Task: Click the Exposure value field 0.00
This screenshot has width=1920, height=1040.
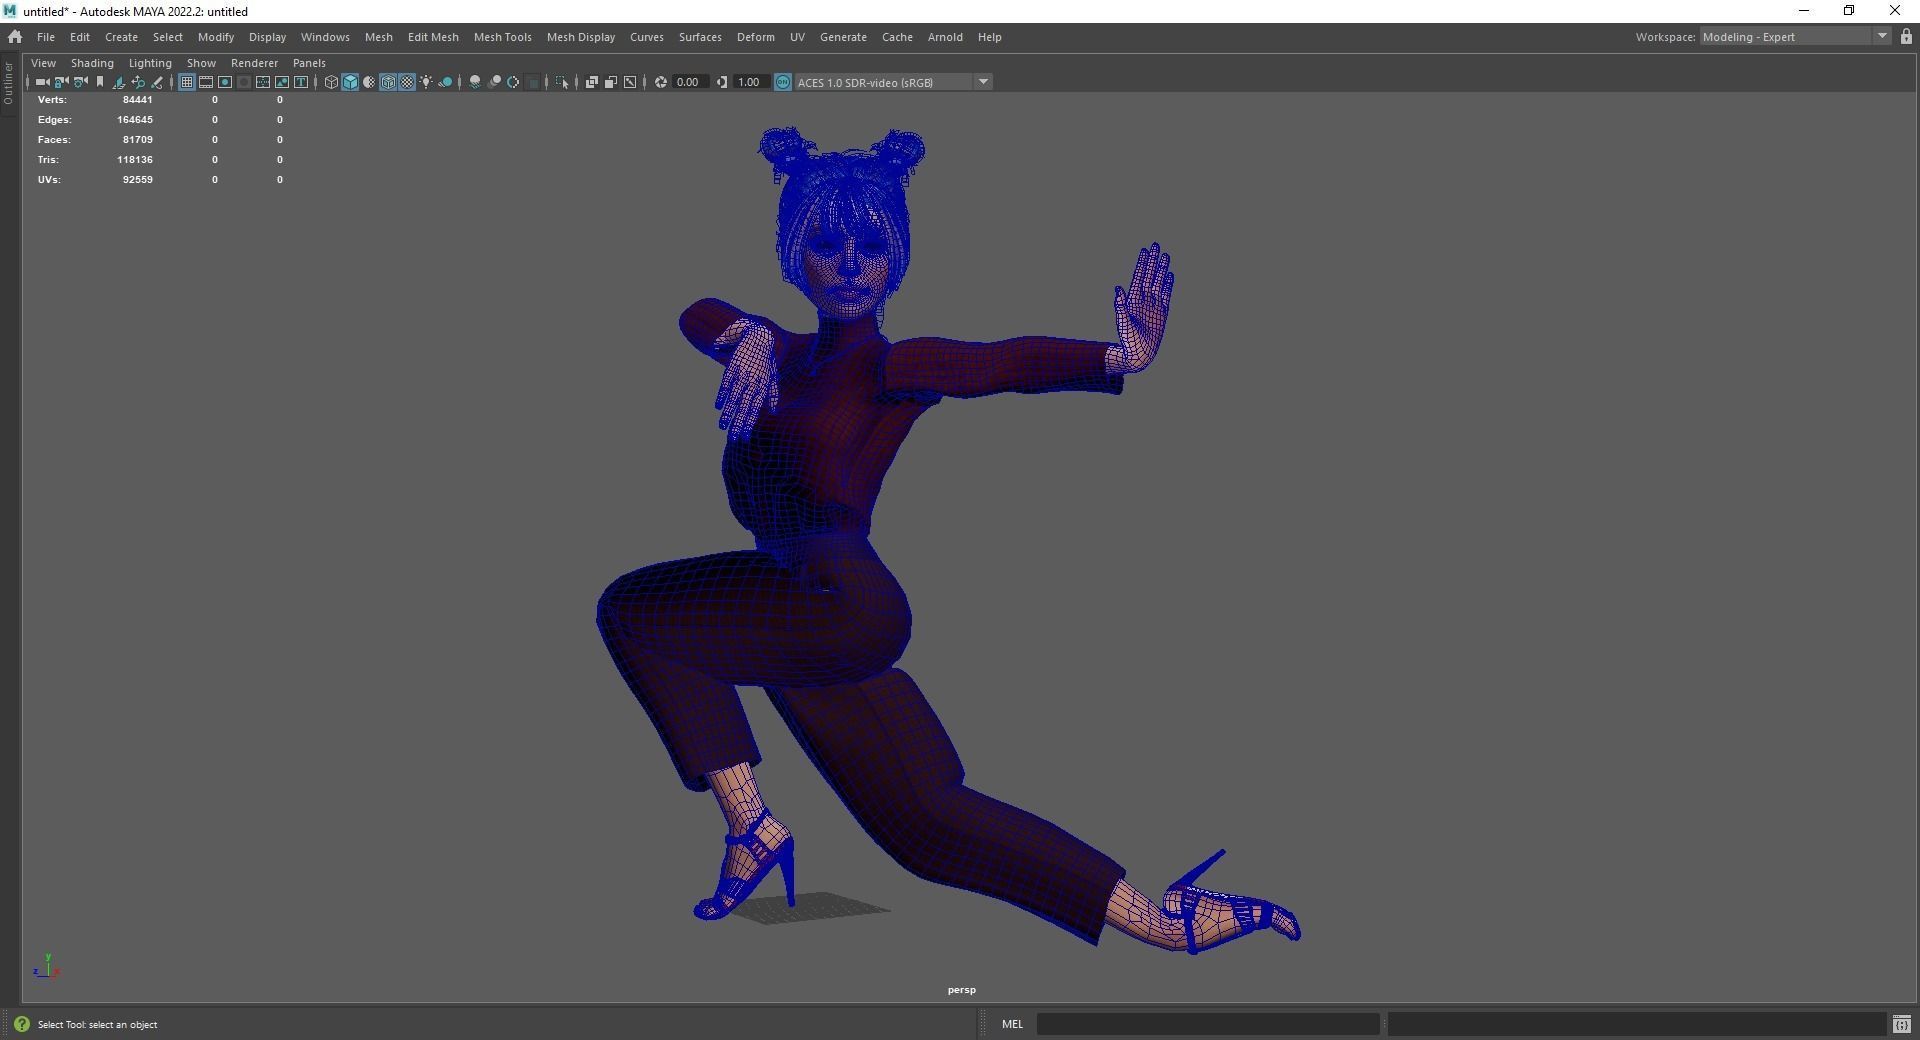Action: (x=689, y=82)
